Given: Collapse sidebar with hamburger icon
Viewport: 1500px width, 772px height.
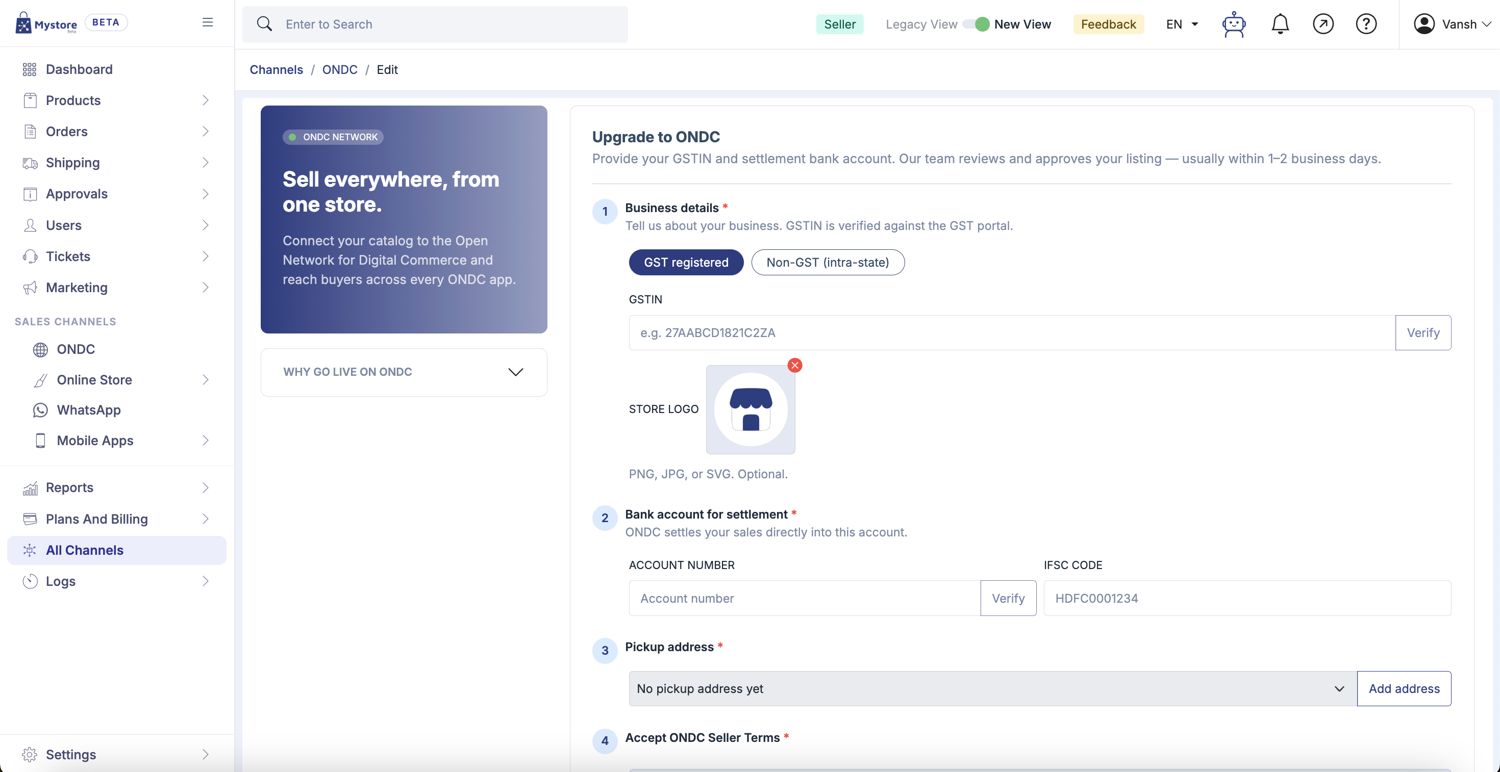Looking at the screenshot, I should (208, 22).
